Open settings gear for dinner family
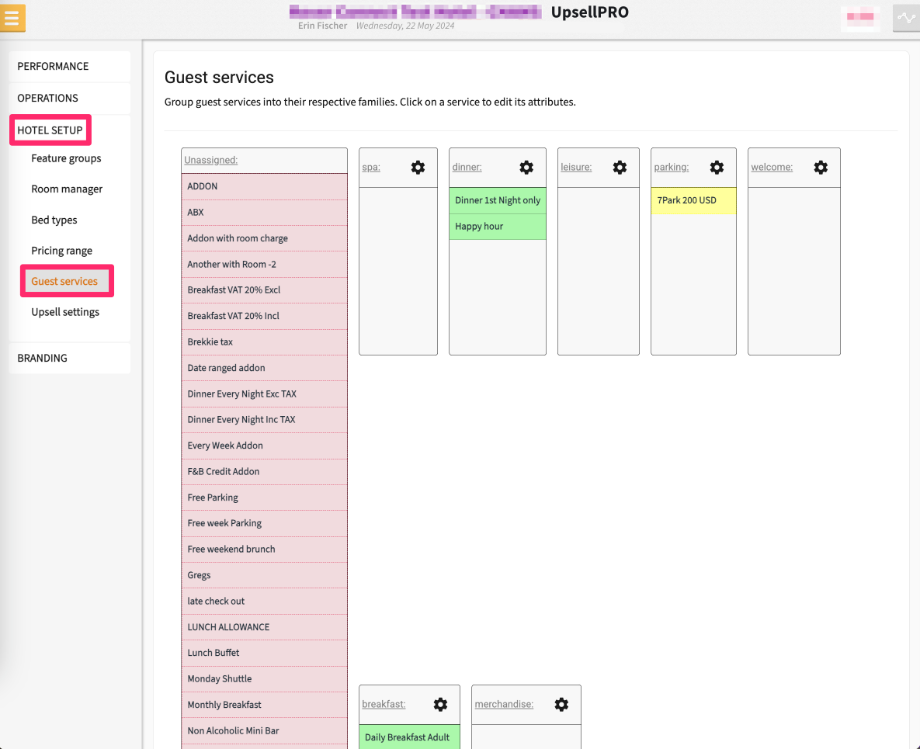Viewport: 920px width, 749px height. point(526,167)
